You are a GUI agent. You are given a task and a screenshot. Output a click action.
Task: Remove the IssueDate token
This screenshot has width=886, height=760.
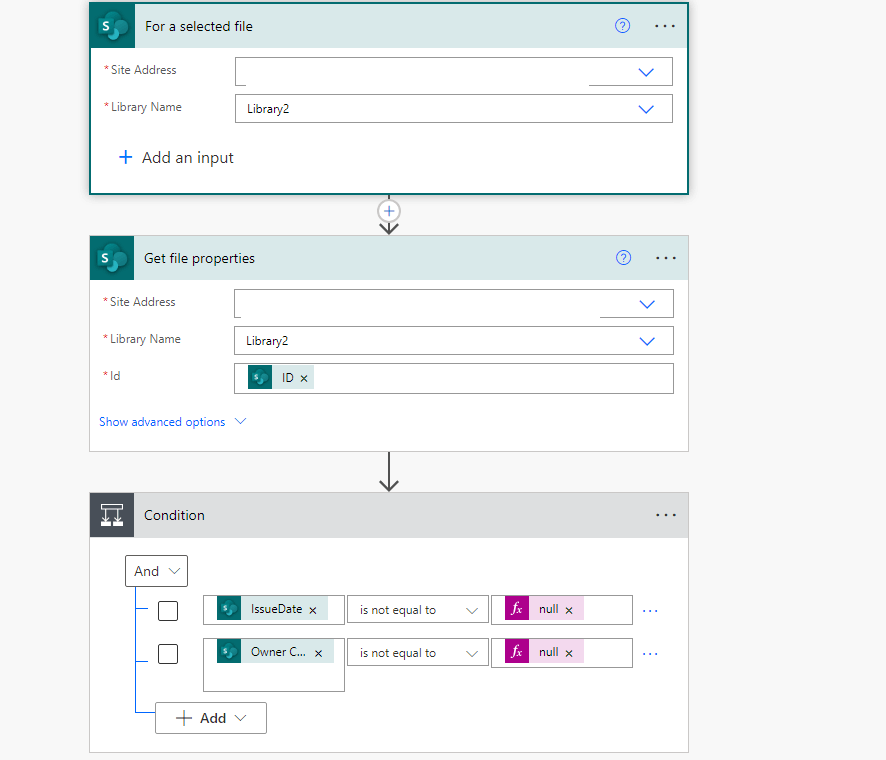[312, 610]
